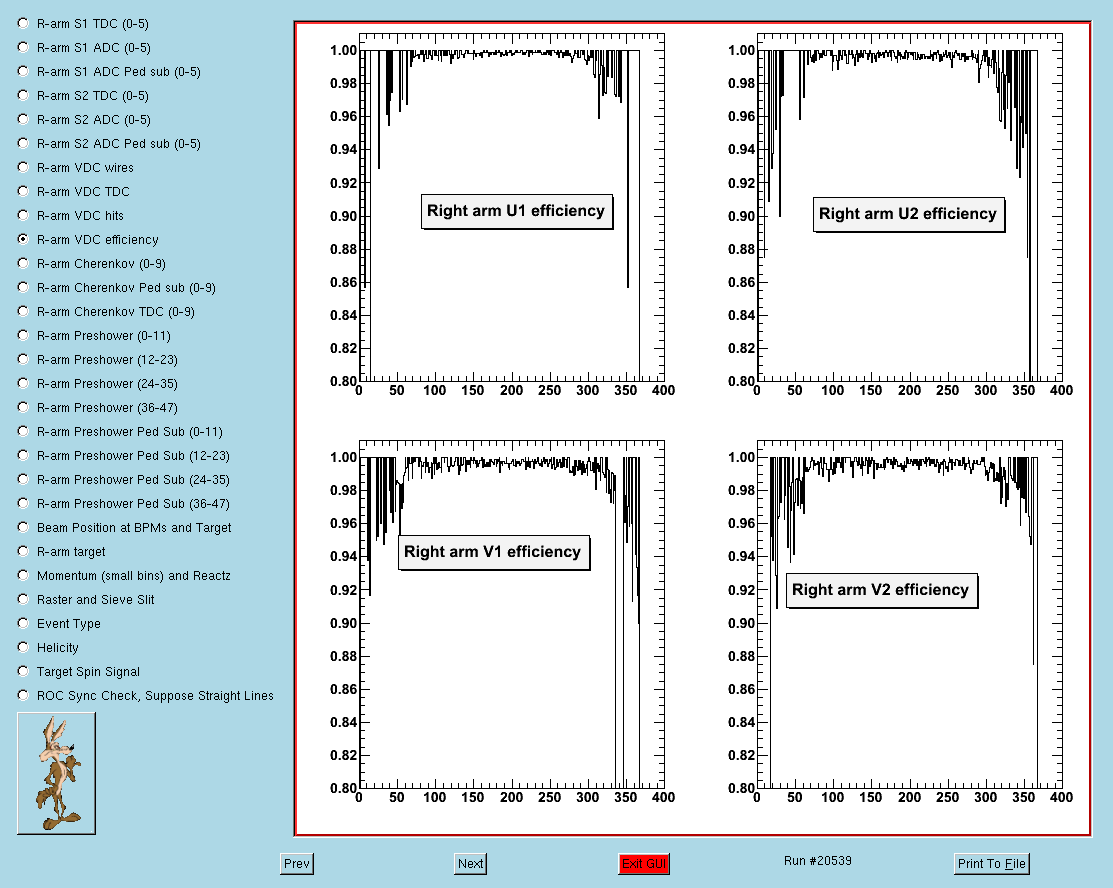Click the Right arm U2 efficiency title box
Viewport: 1113px width, 888px height.
[909, 214]
